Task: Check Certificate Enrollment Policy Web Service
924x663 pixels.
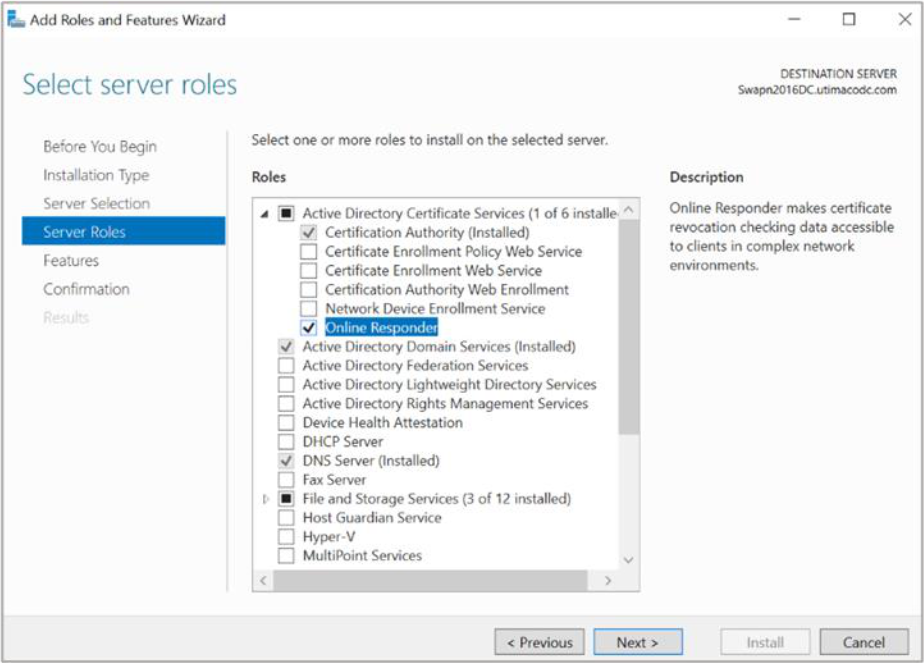Action: tap(309, 252)
